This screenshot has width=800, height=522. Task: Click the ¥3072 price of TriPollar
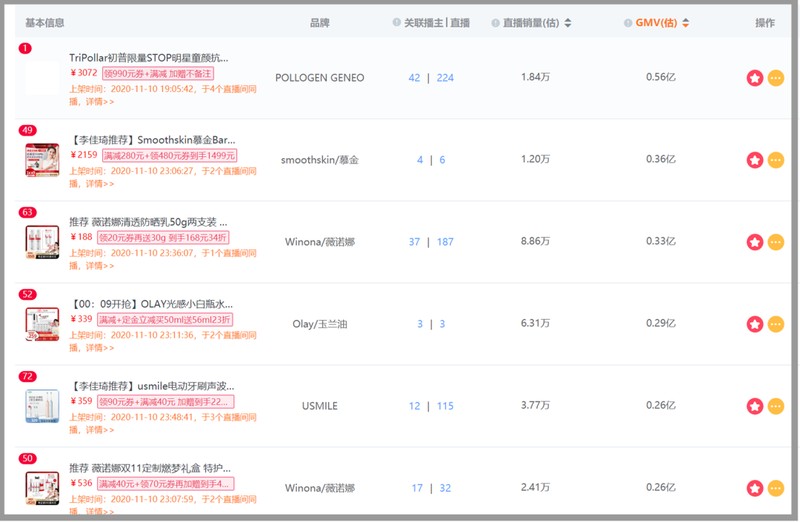[x=84, y=73]
